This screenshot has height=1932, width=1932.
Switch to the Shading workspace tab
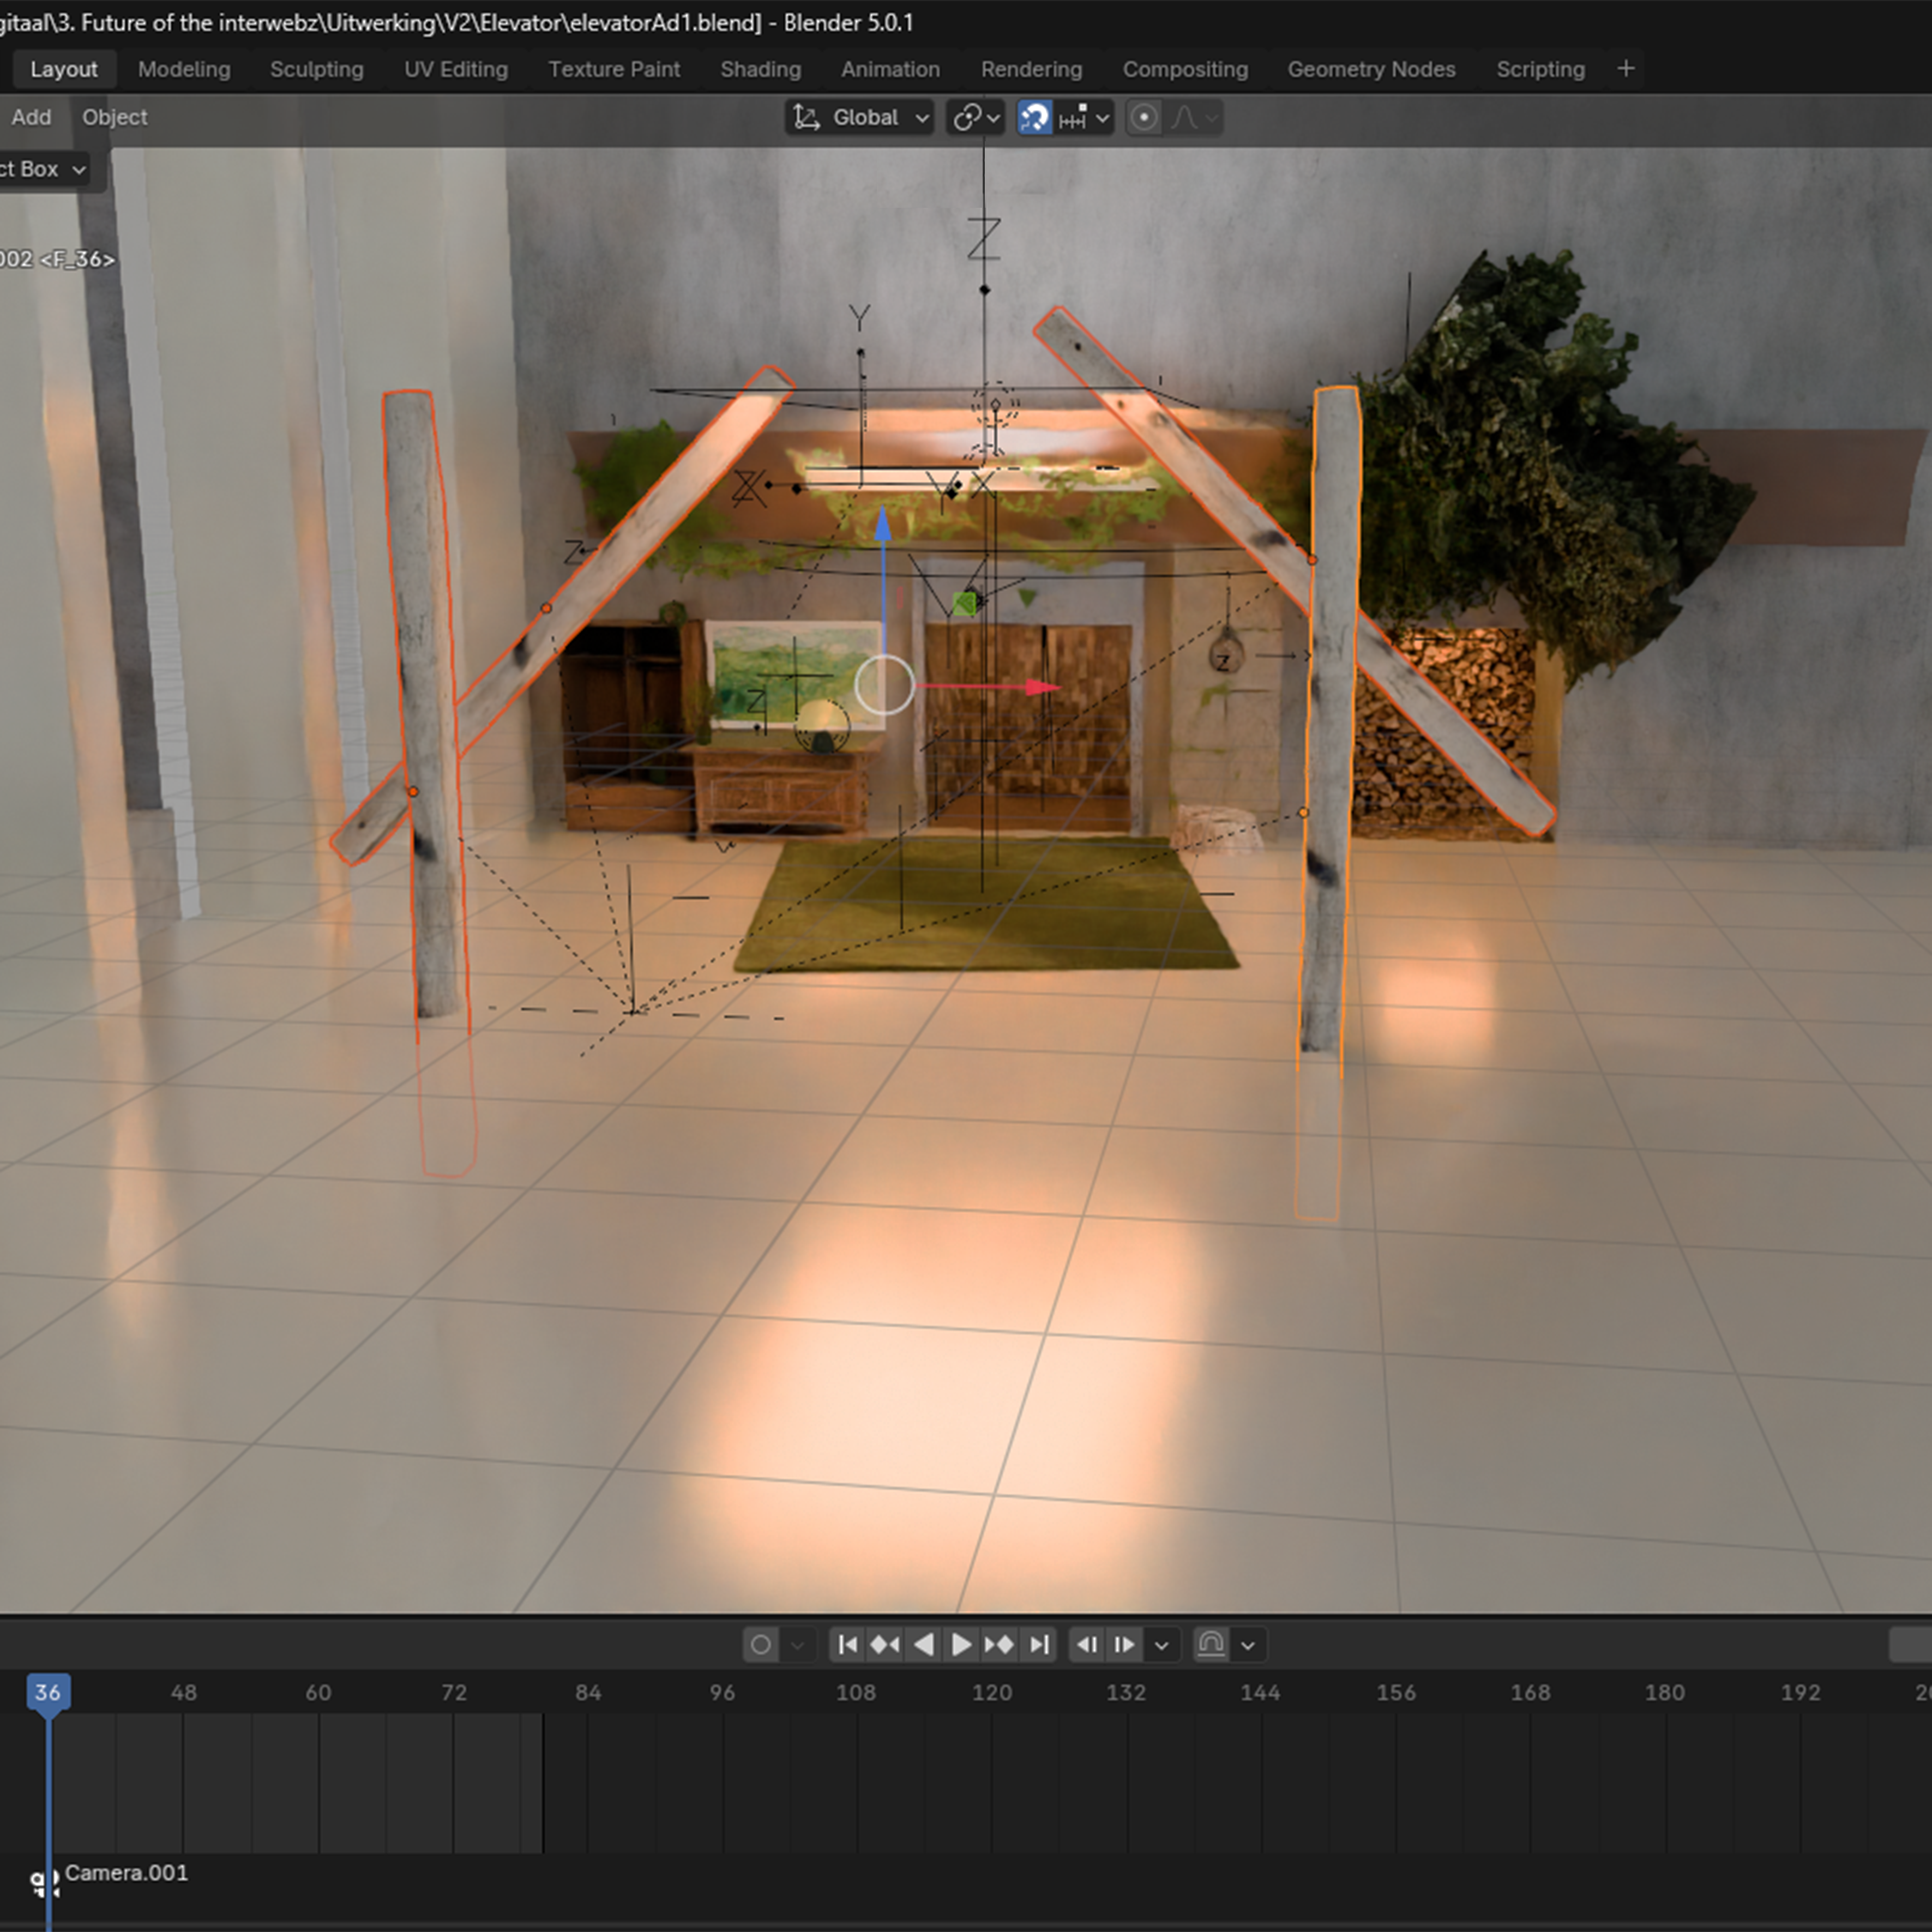point(760,69)
